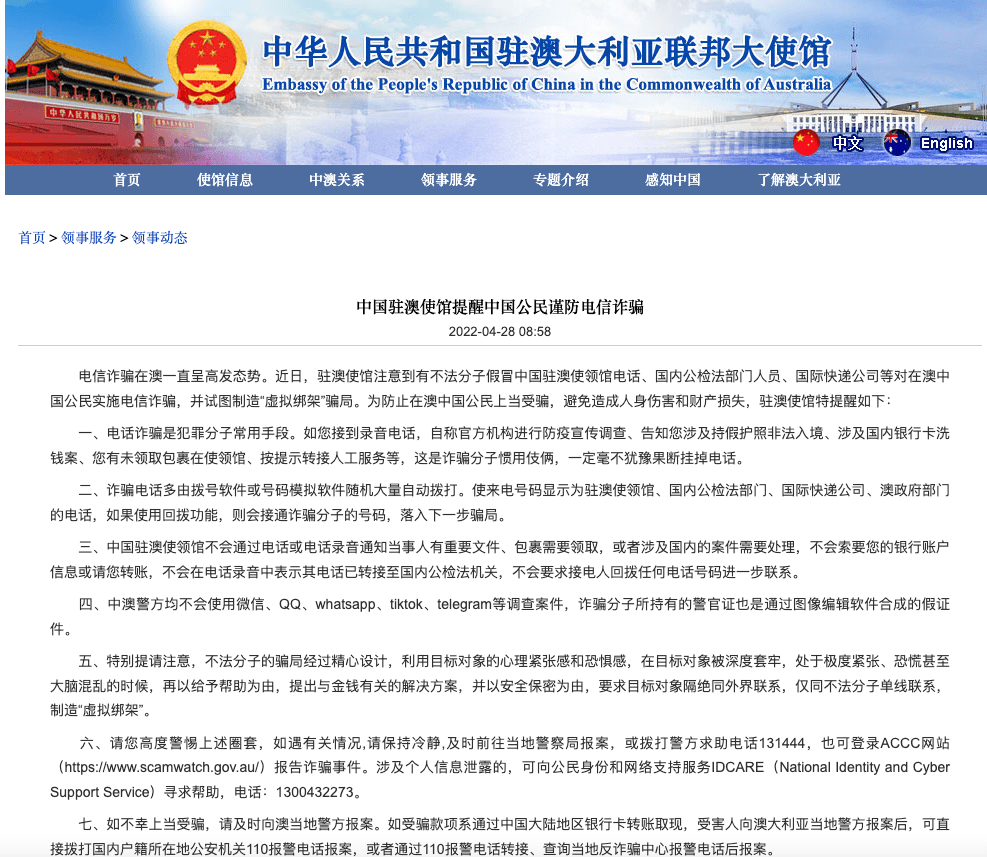The image size is (987, 857).
Task: Go to 首页 in the breadcrumb
Action: click(x=32, y=238)
